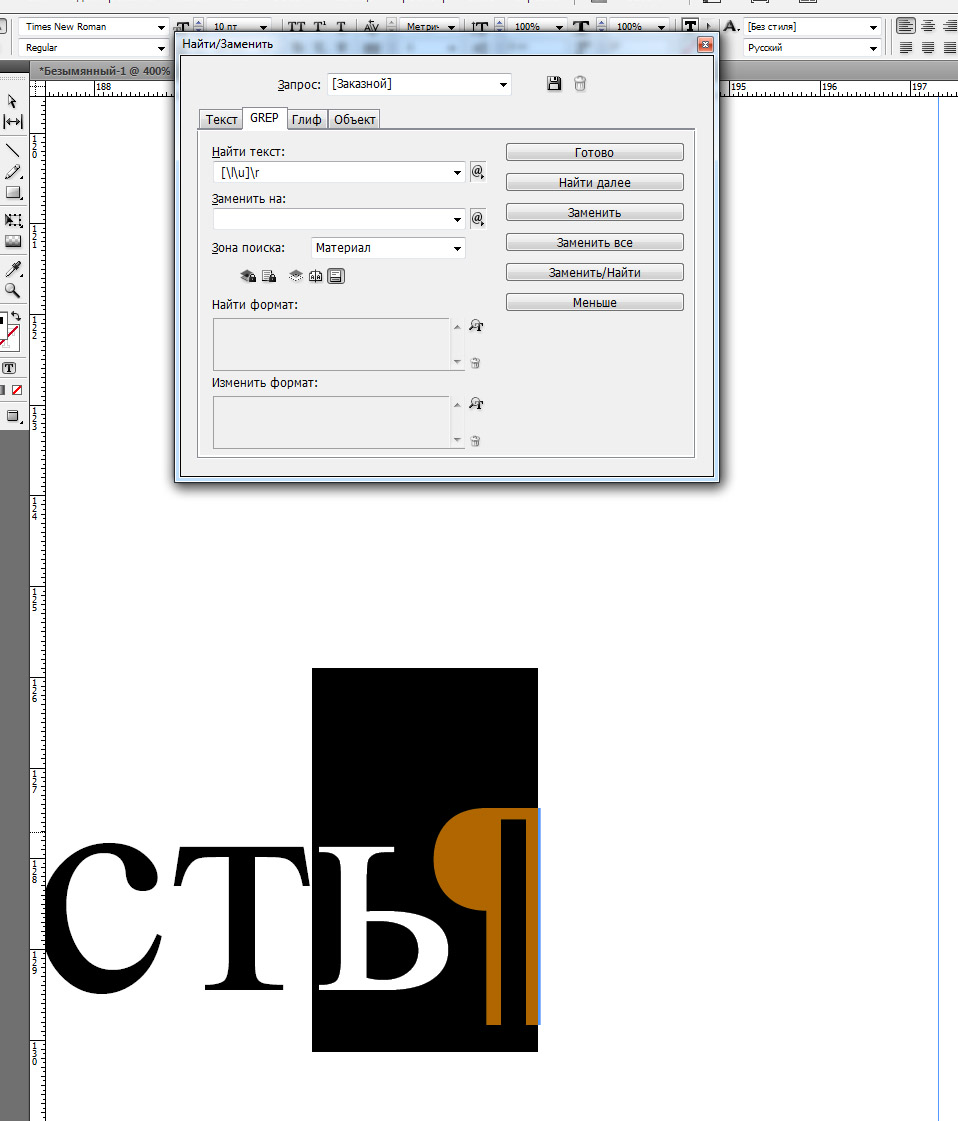Click the all caps TT icon
Viewport: 958px width, 1121px height.
296,27
